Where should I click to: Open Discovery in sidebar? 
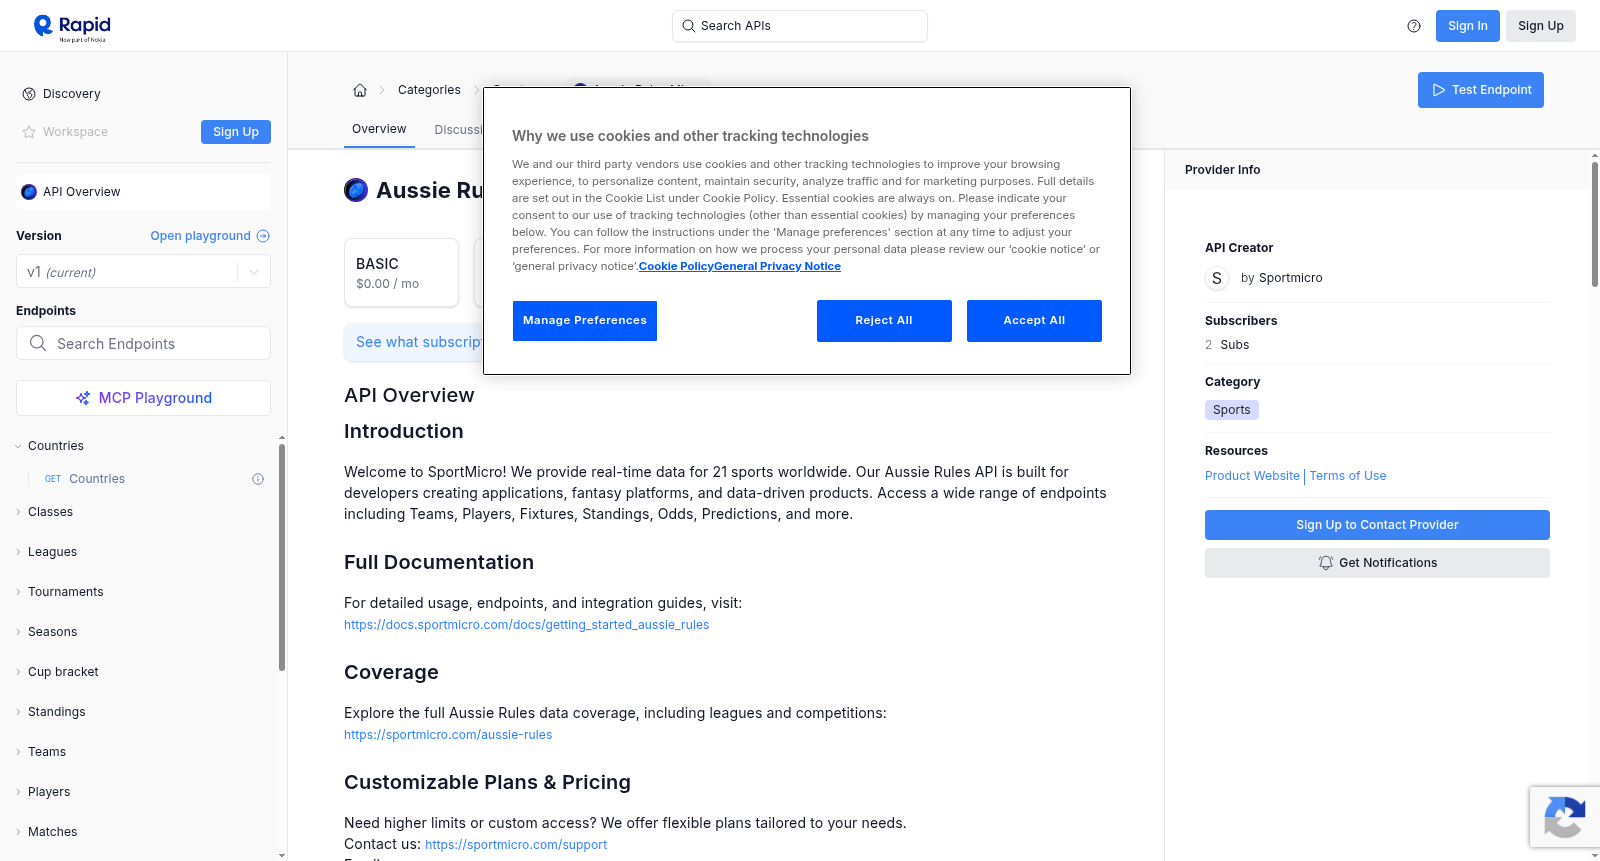point(72,94)
